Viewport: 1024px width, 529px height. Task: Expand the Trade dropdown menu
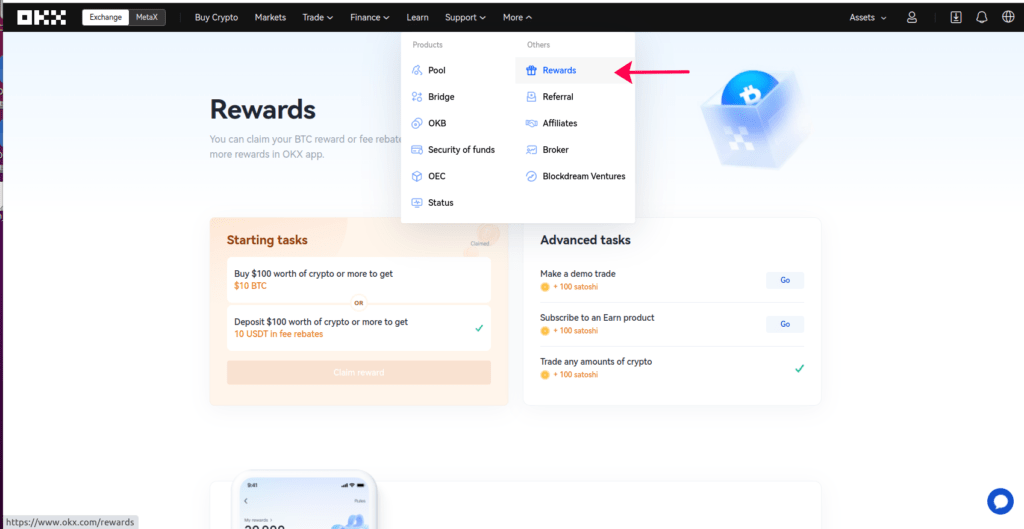[x=317, y=18]
